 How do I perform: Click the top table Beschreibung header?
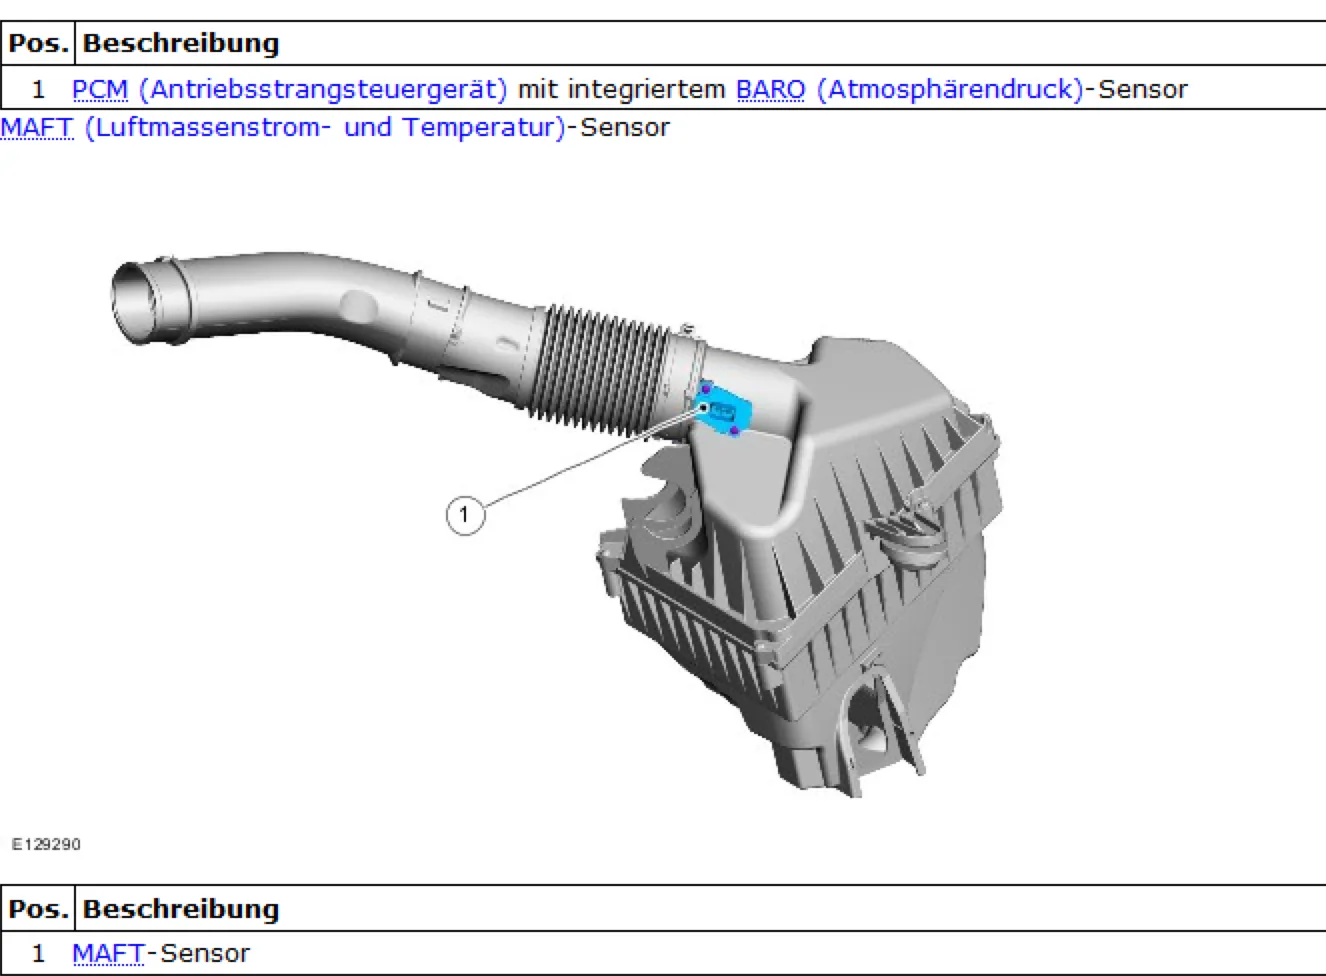pos(181,43)
